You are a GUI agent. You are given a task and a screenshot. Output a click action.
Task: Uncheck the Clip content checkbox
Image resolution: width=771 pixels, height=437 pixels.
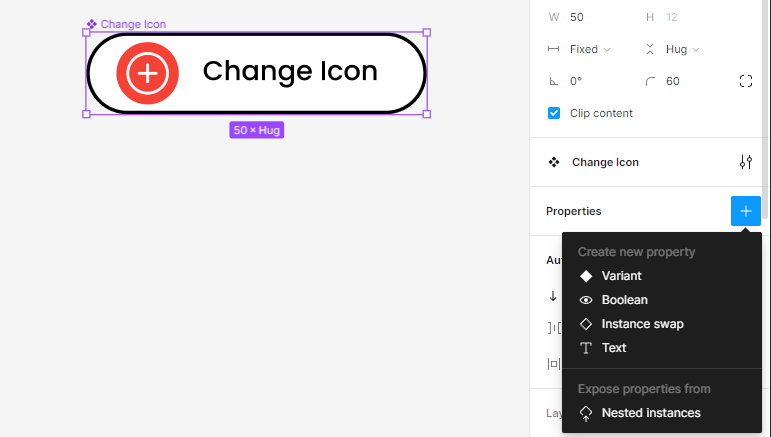point(554,113)
